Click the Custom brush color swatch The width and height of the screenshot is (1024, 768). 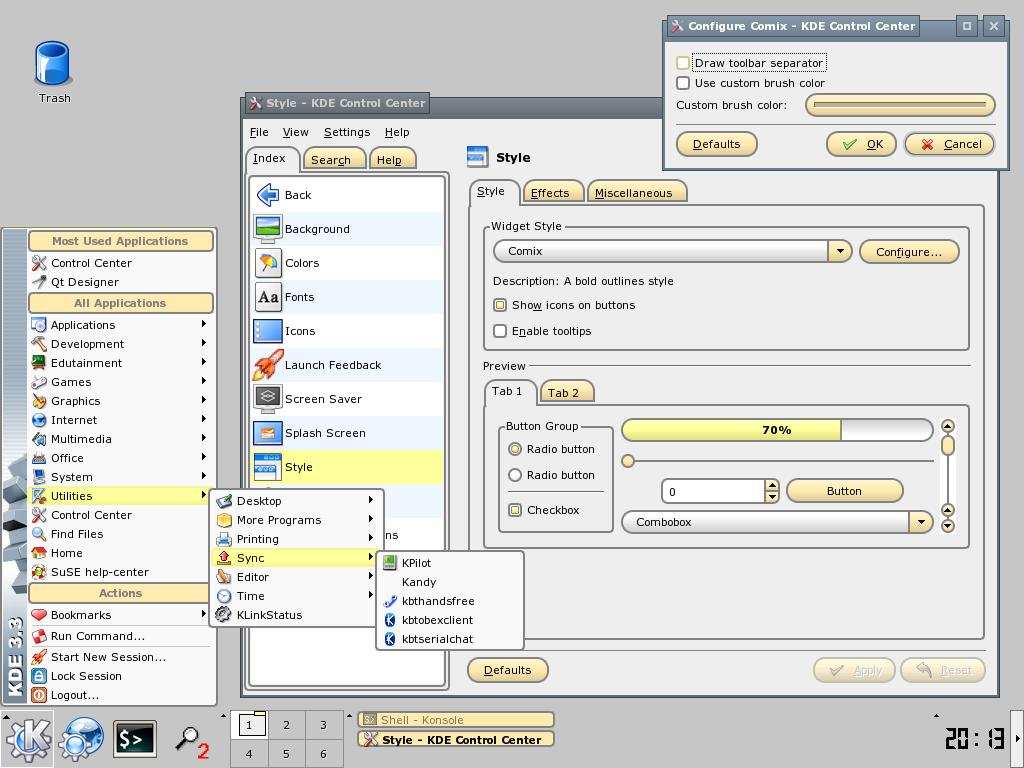(900, 104)
